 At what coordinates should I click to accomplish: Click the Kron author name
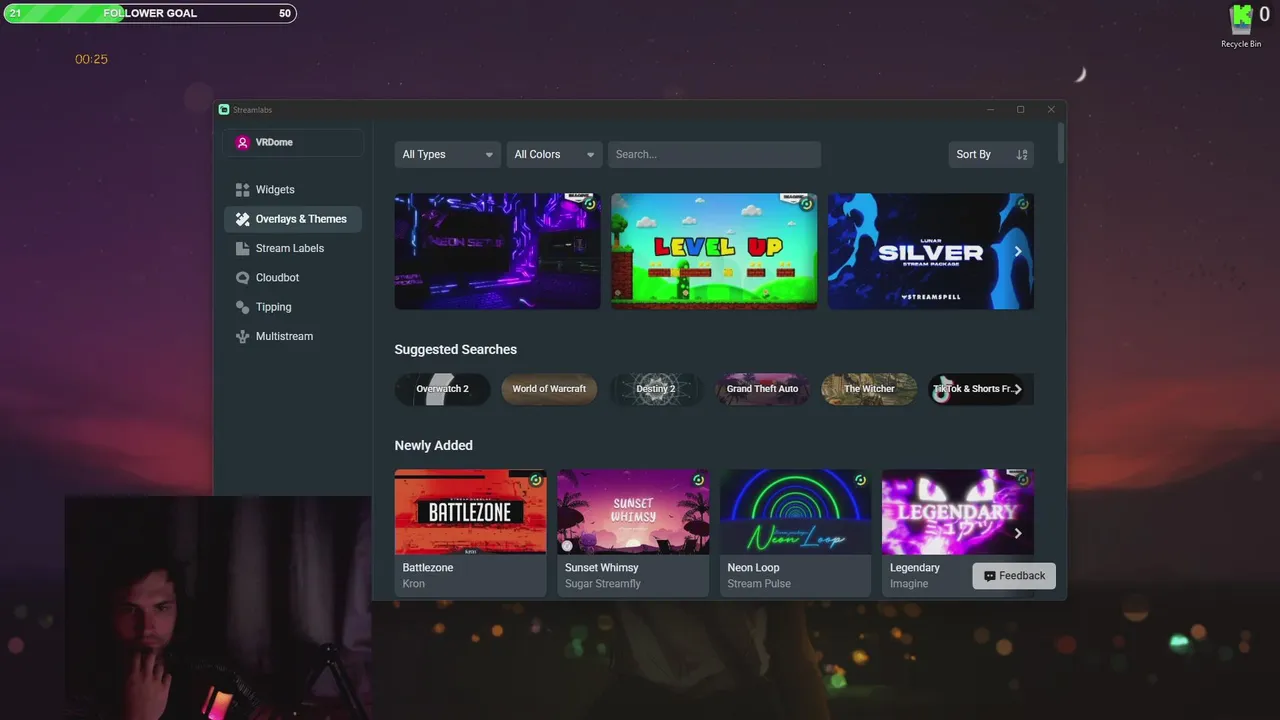414,584
